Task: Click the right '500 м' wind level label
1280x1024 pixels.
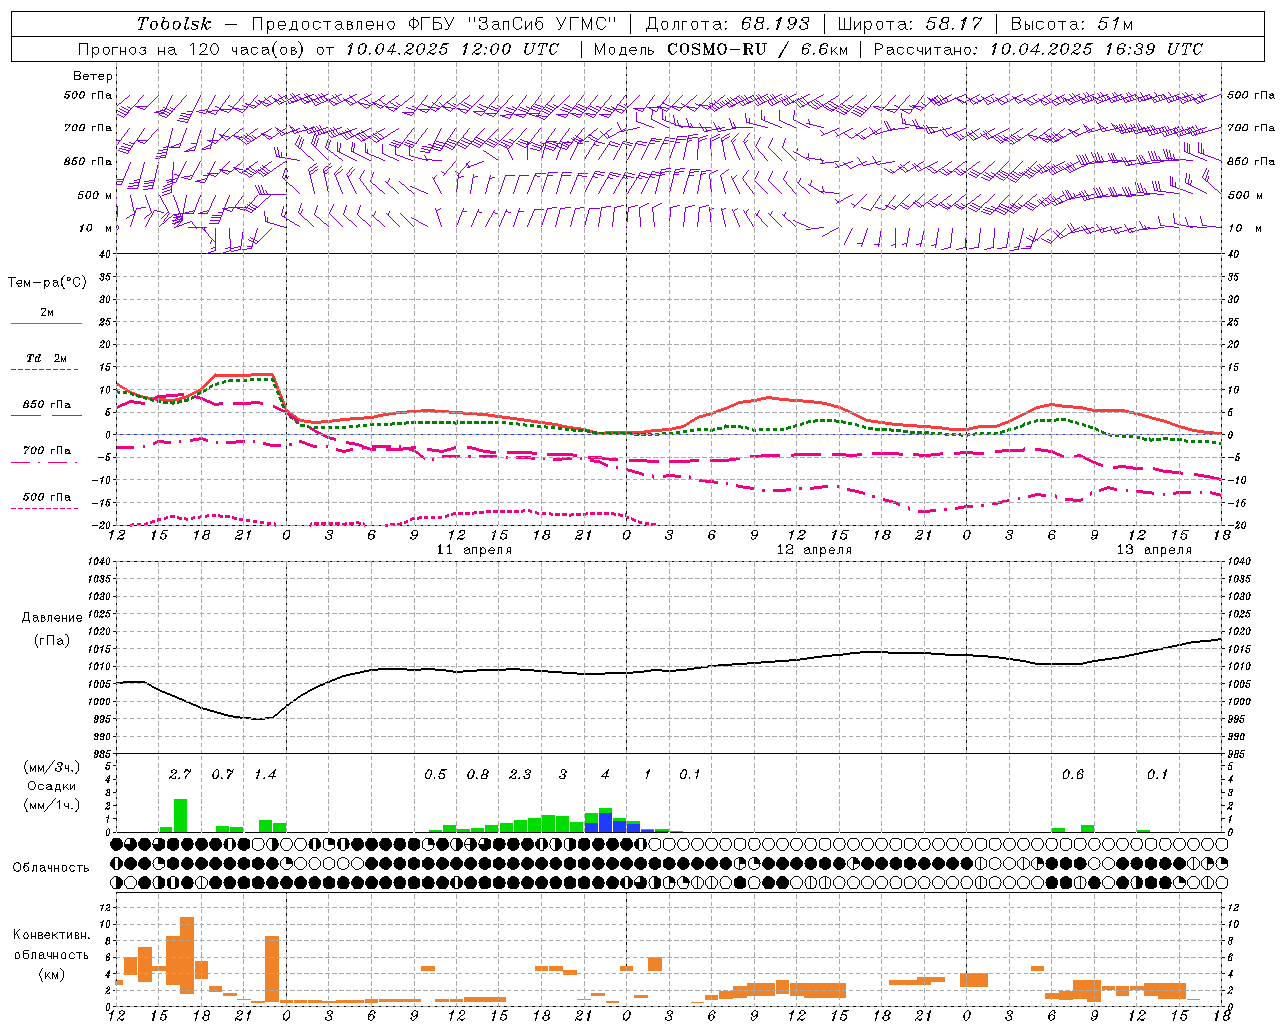Action: pos(1245,195)
